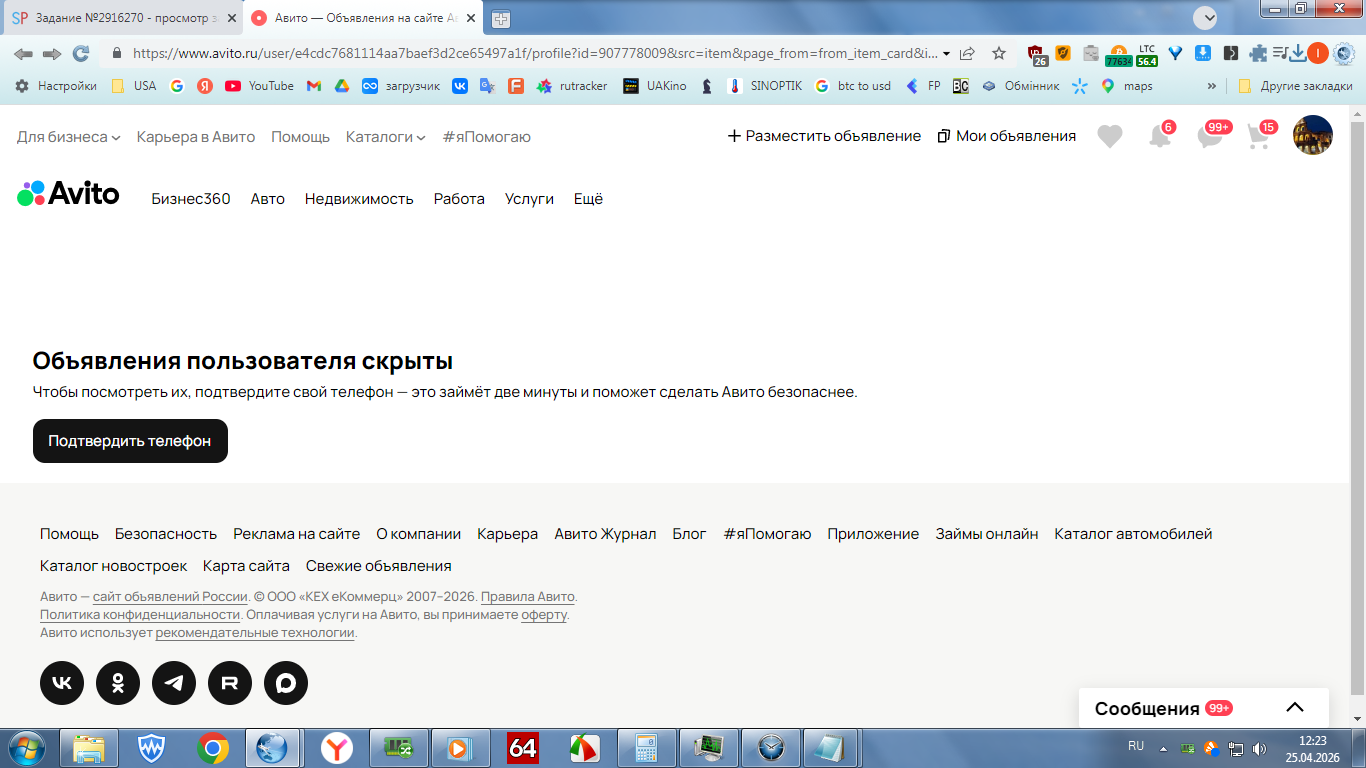This screenshot has width=1366, height=768.
Task: Open the VK social network icon in footer
Action: point(62,683)
